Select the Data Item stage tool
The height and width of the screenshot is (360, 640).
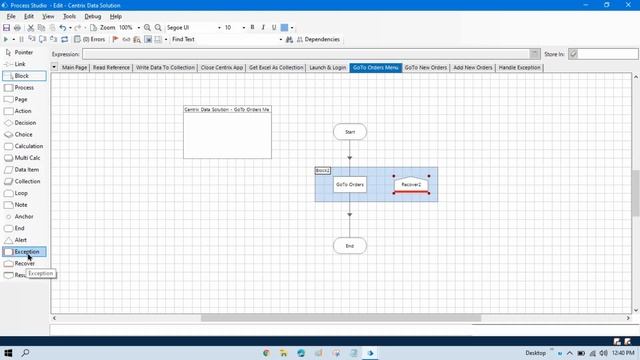(x=24, y=169)
